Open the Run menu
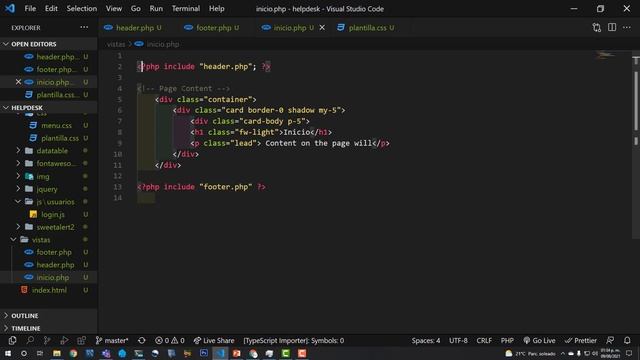This screenshot has height=360, width=640. click(x=156, y=9)
